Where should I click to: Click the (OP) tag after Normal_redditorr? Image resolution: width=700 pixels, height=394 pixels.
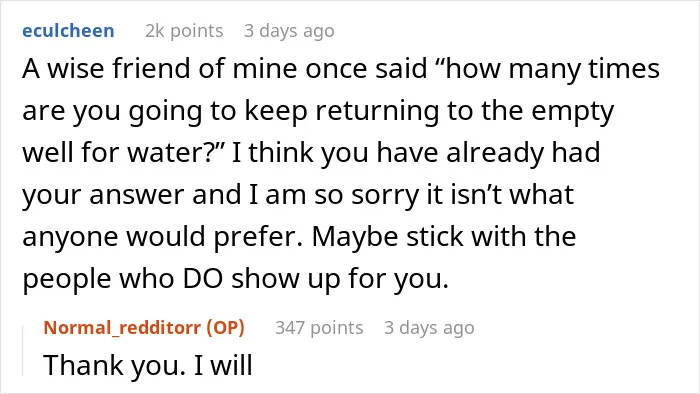pyautogui.click(x=225, y=328)
